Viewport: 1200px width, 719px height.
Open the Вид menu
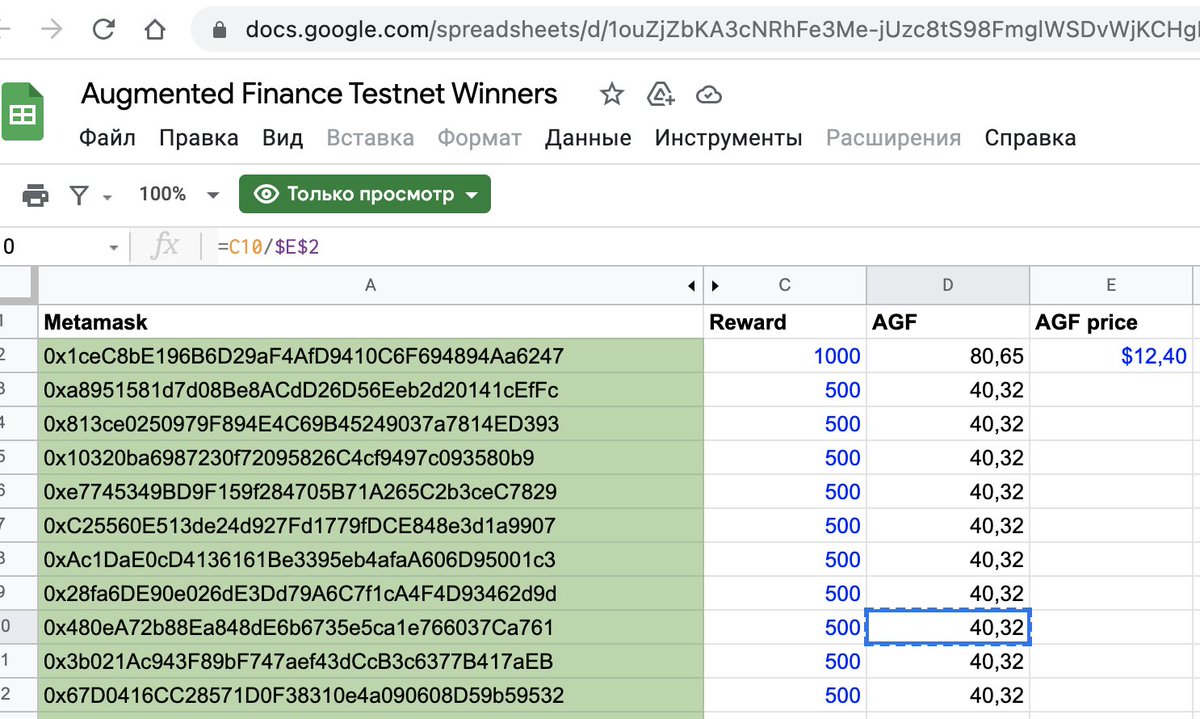283,138
